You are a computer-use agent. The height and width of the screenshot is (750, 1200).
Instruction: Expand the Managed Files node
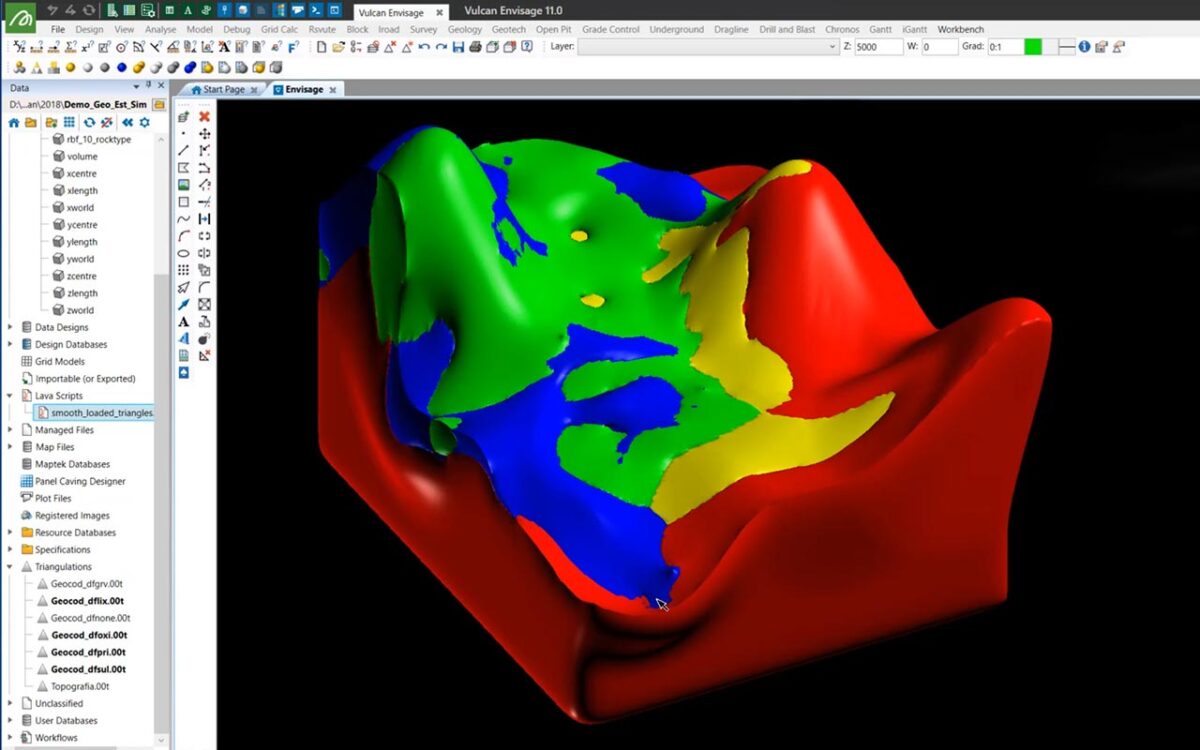11,430
